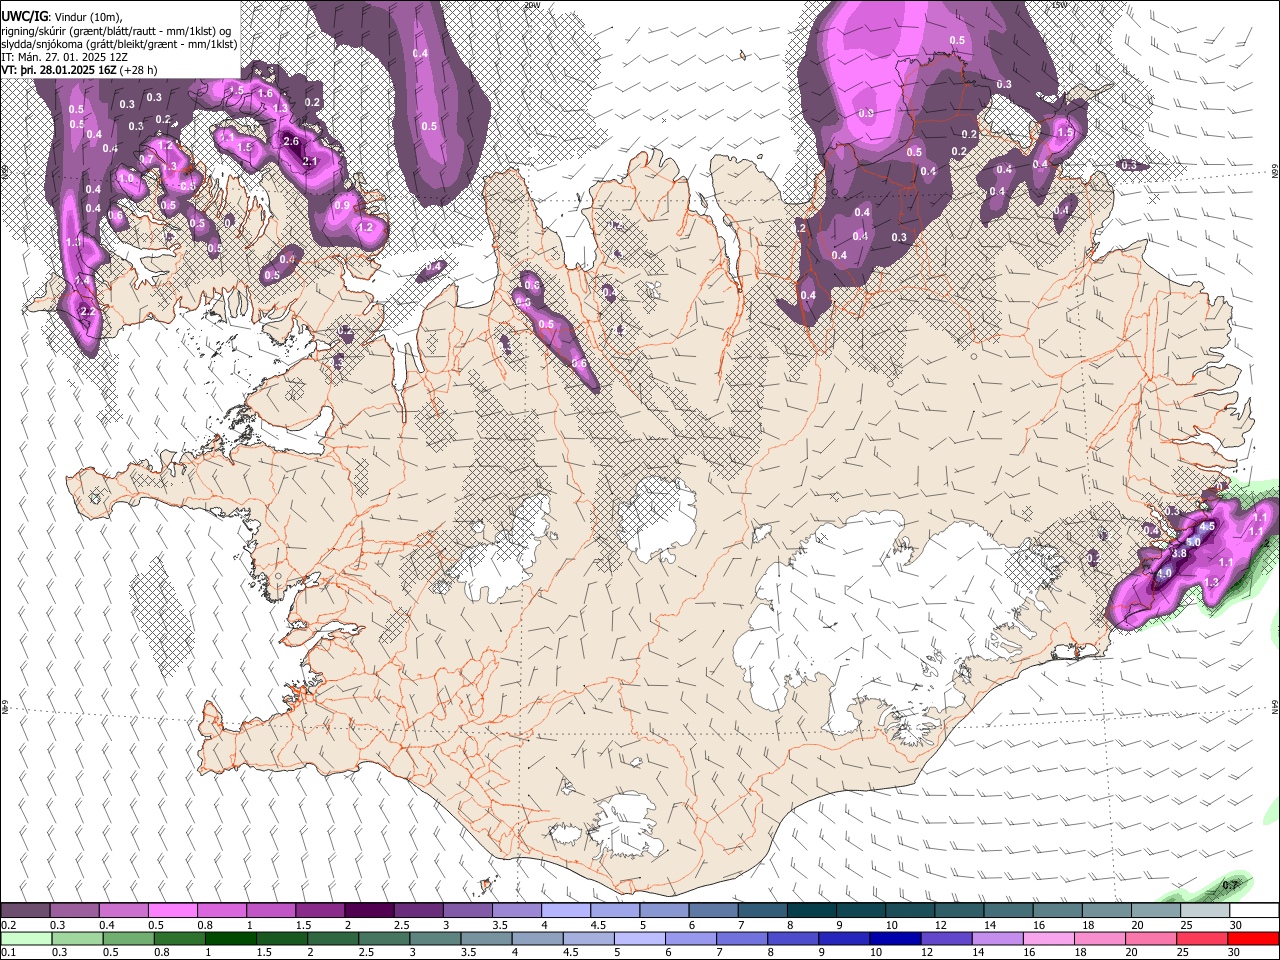Viewport: 1280px width, 960px height.
Task: Click the white 30 swatch in upper legend row
Action: click(x=1254, y=911)
